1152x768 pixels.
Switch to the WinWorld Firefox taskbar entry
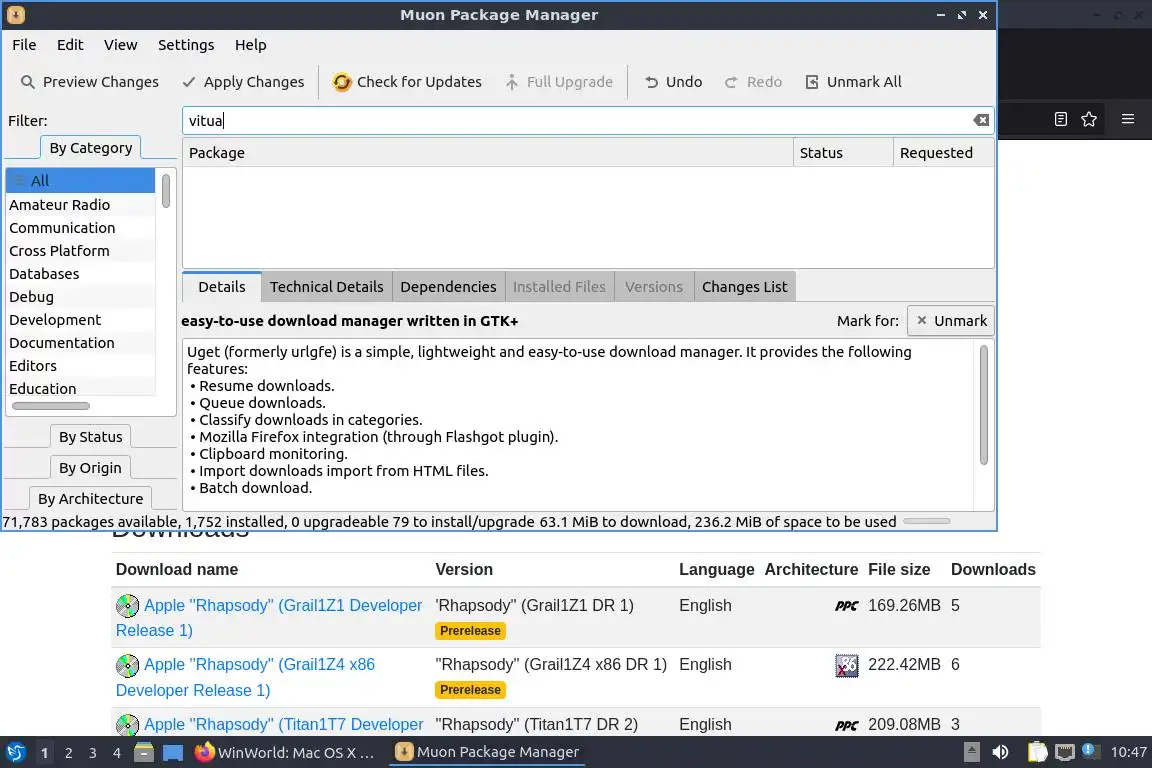(286, 753)
